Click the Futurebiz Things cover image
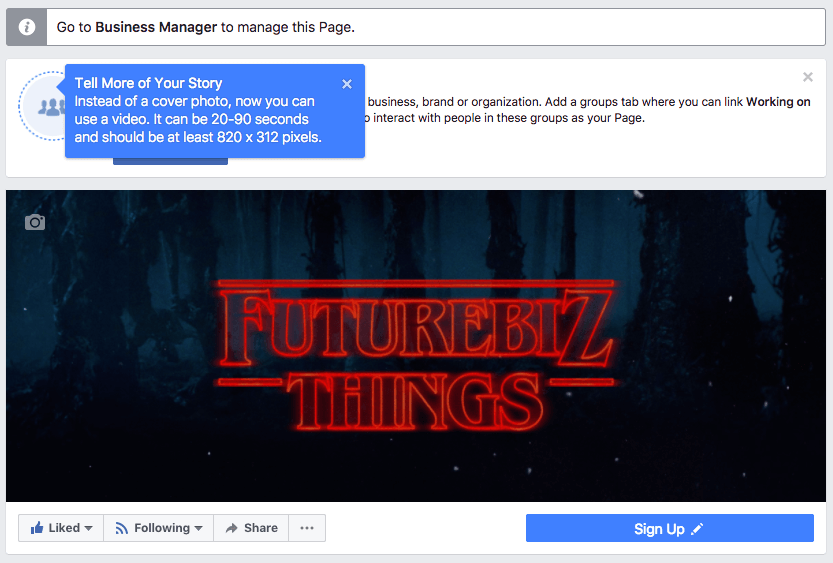 (416, 346)
